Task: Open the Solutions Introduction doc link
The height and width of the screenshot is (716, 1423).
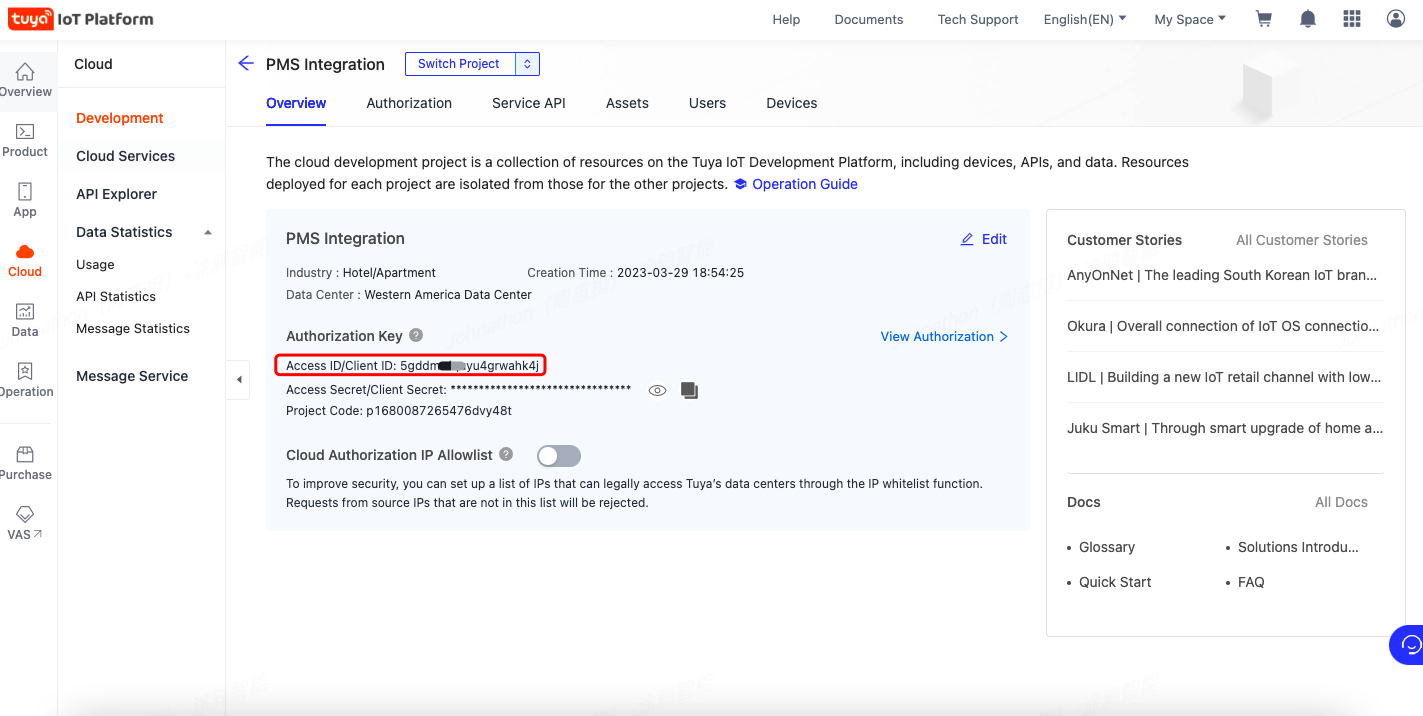Action: click(x=1298, y=547)
